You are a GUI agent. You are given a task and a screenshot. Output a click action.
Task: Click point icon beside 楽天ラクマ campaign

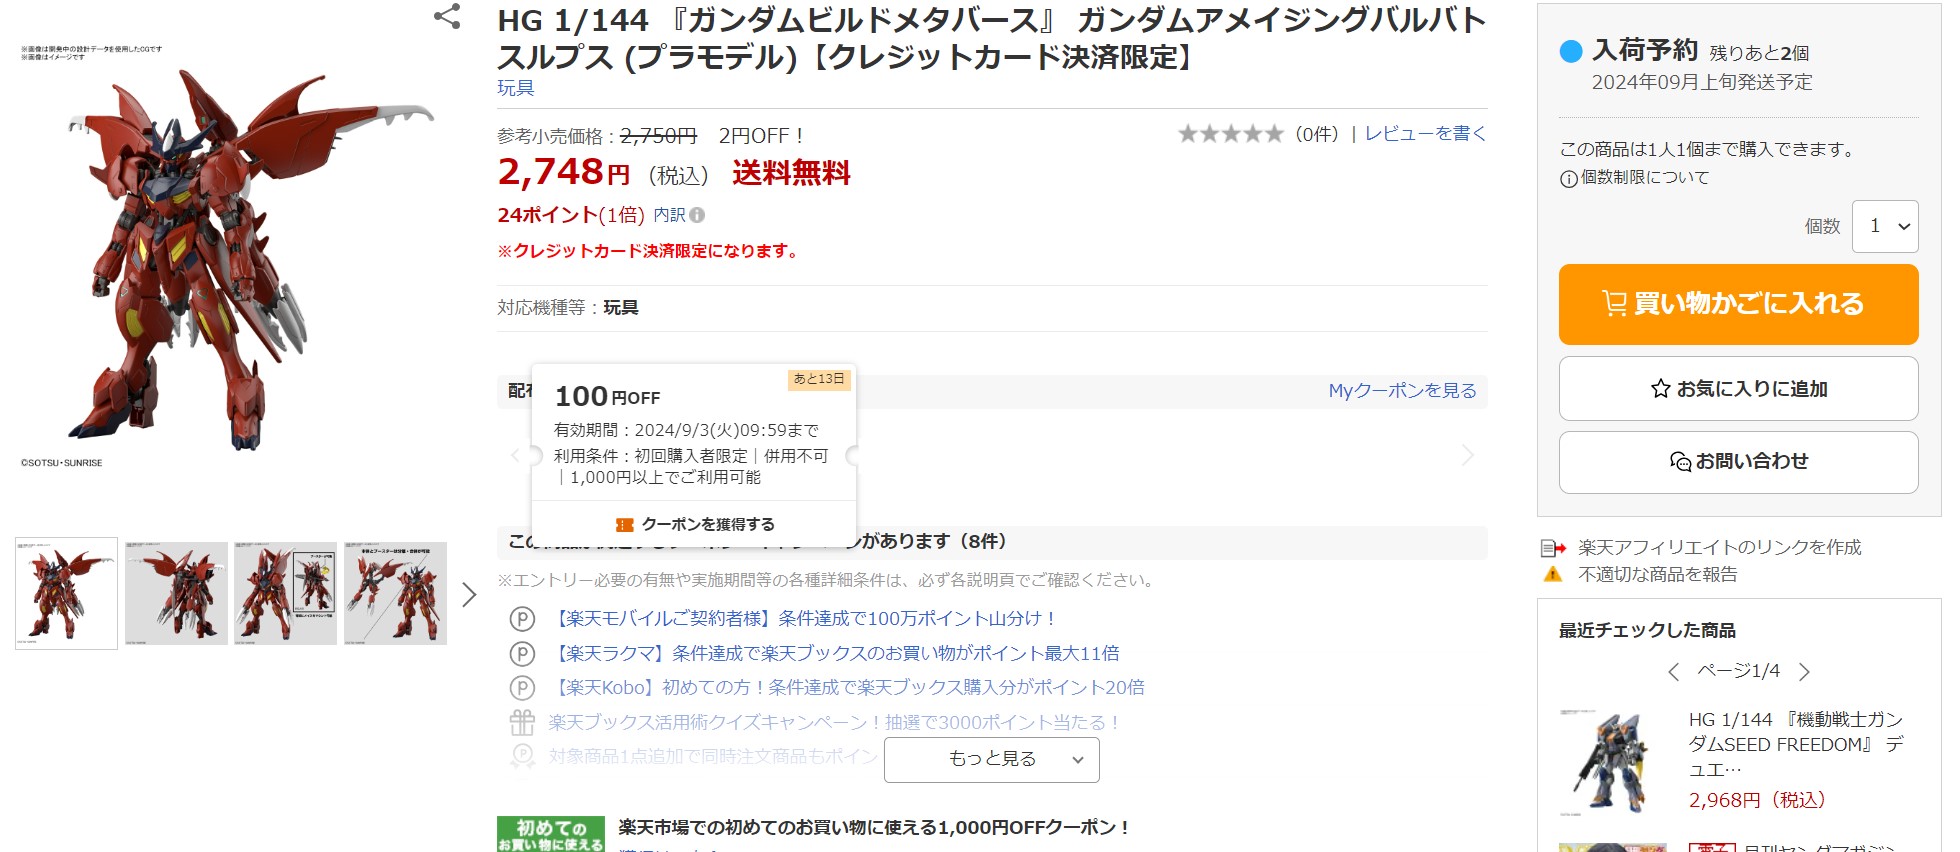pos(522,654)
